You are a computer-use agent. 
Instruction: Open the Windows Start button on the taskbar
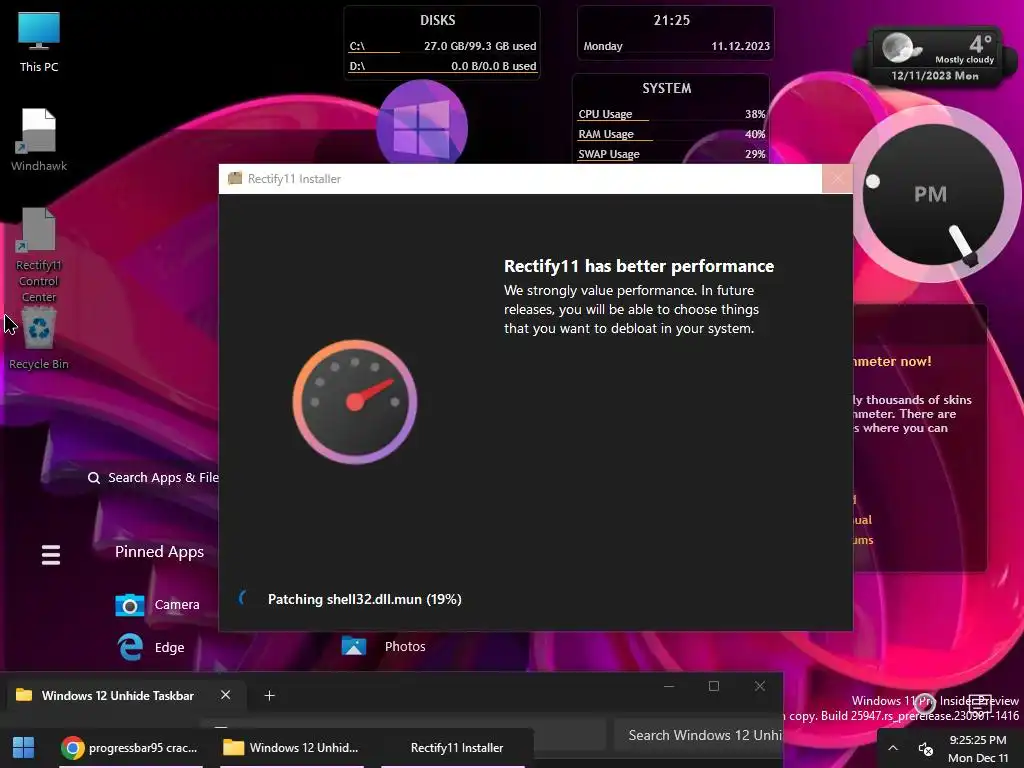click(x=24, y=748)
